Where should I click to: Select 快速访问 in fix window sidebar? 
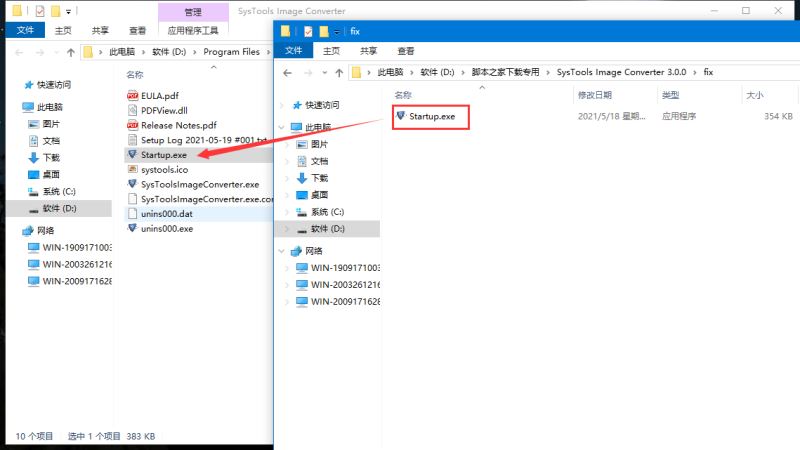322,105
